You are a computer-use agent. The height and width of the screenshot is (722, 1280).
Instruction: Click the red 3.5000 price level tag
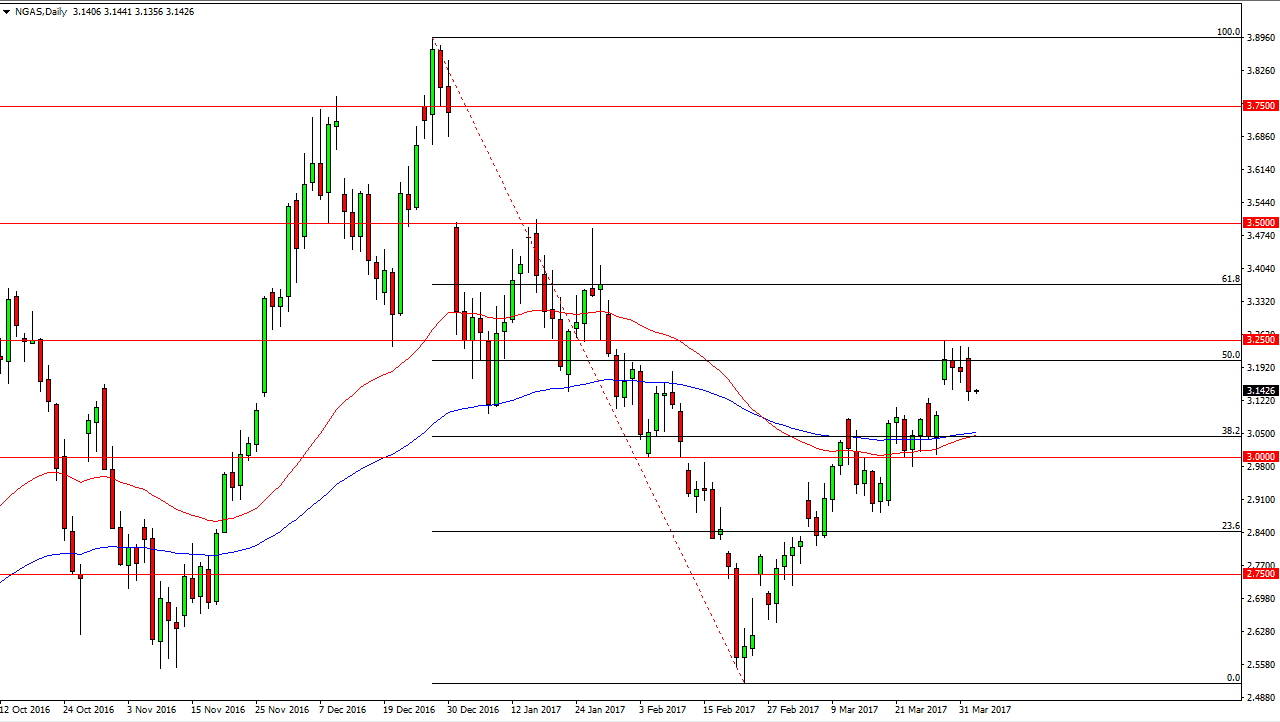pos(1260,223)
